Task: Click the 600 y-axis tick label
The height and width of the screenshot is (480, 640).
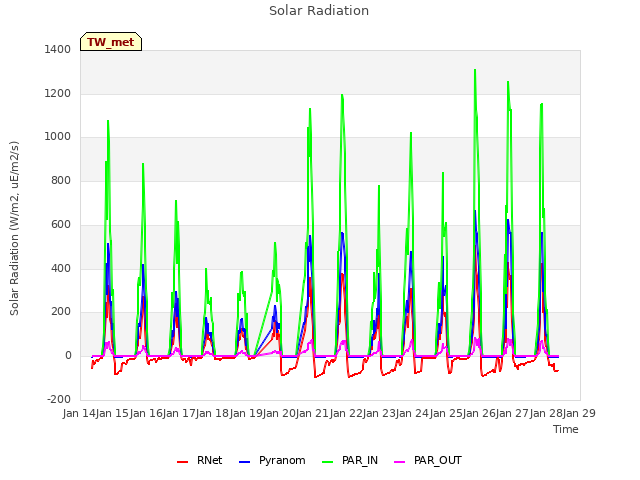Action: [x=61, y=224]
